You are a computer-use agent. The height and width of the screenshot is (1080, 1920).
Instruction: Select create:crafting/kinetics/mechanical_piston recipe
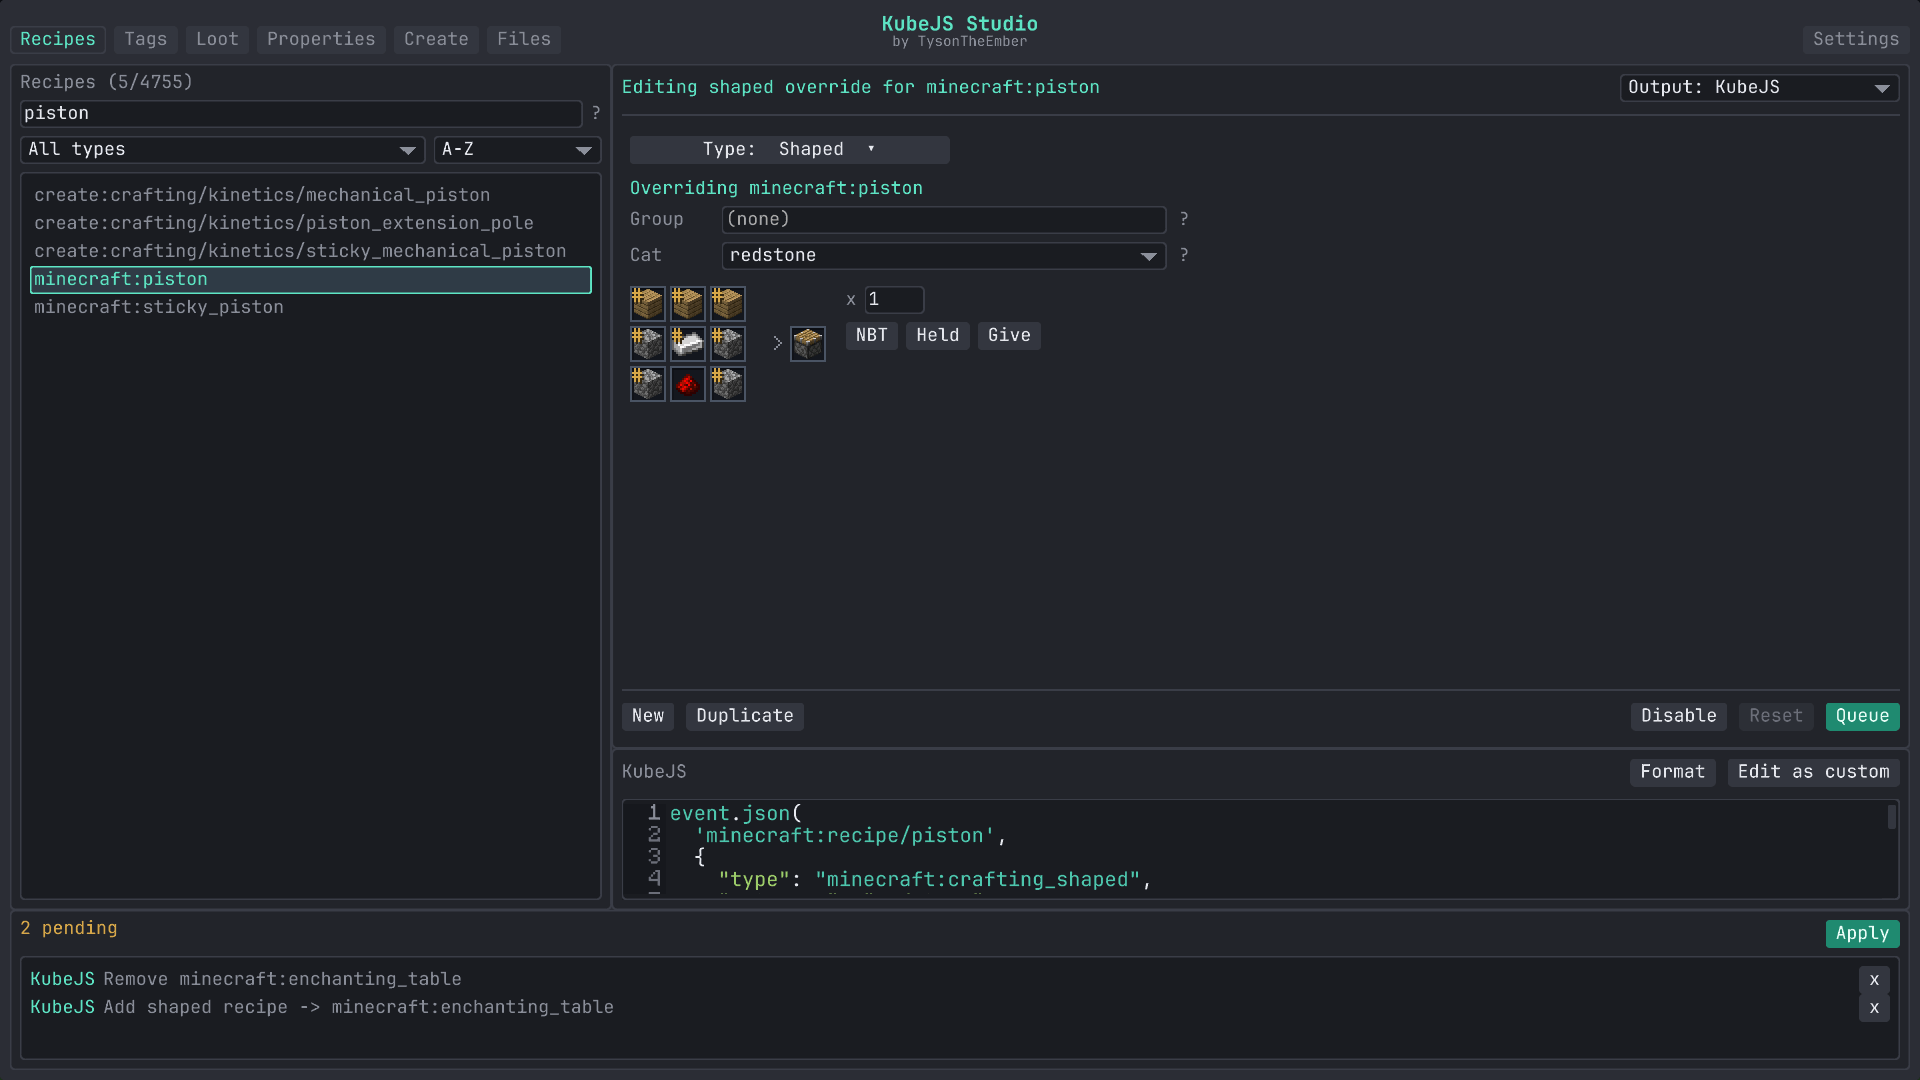click(x=311, y=195)
